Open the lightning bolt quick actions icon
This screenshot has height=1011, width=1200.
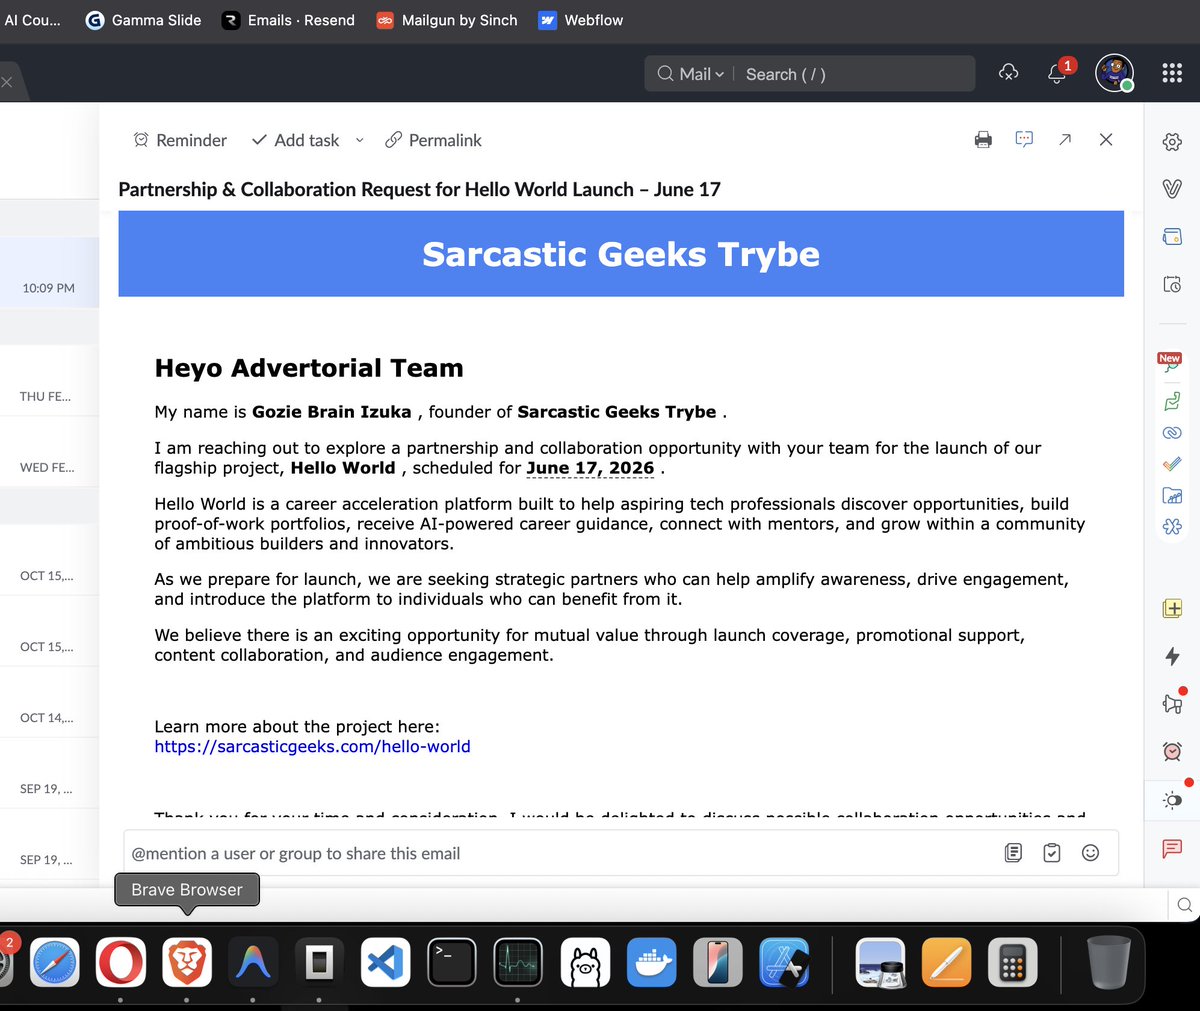1172,656
